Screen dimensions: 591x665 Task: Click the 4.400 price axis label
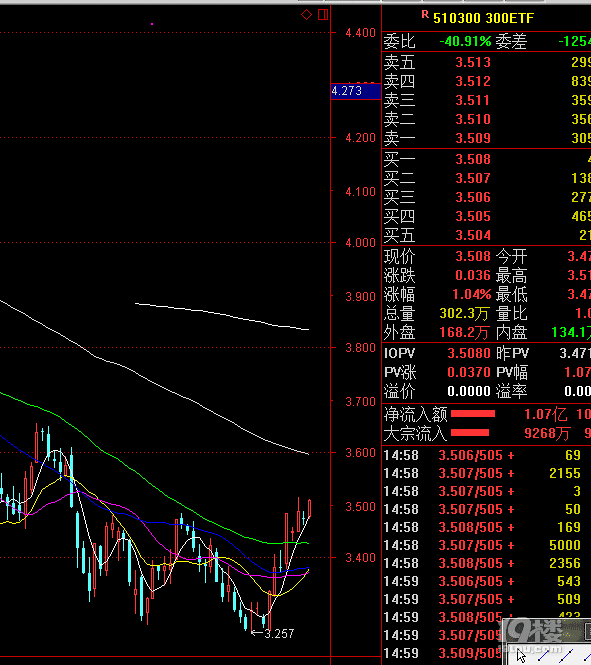coord(360,33)
